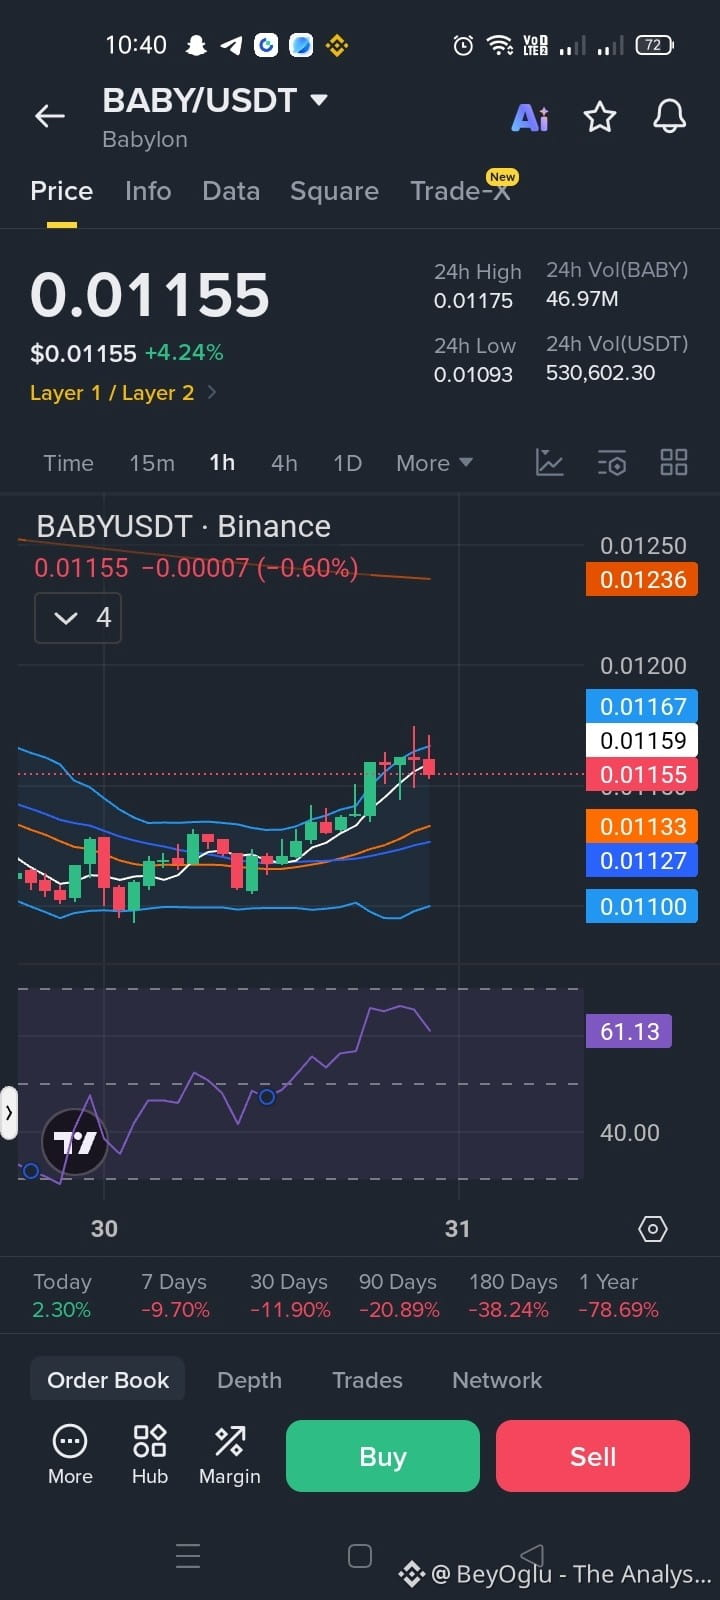720x1600 pixels.
Task: Tap the 0.01167 blue price label
Action: [642, 707]
